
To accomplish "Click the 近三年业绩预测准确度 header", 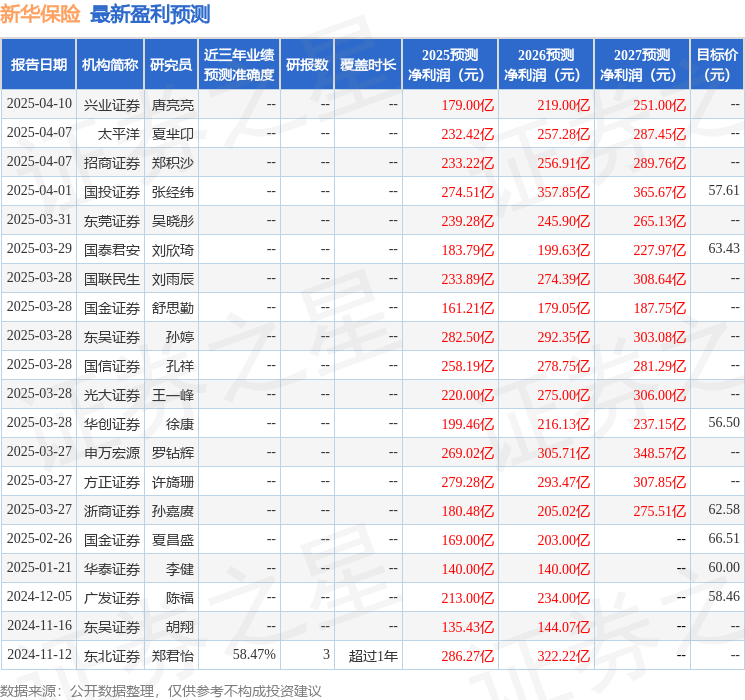I will coord(239,65).
